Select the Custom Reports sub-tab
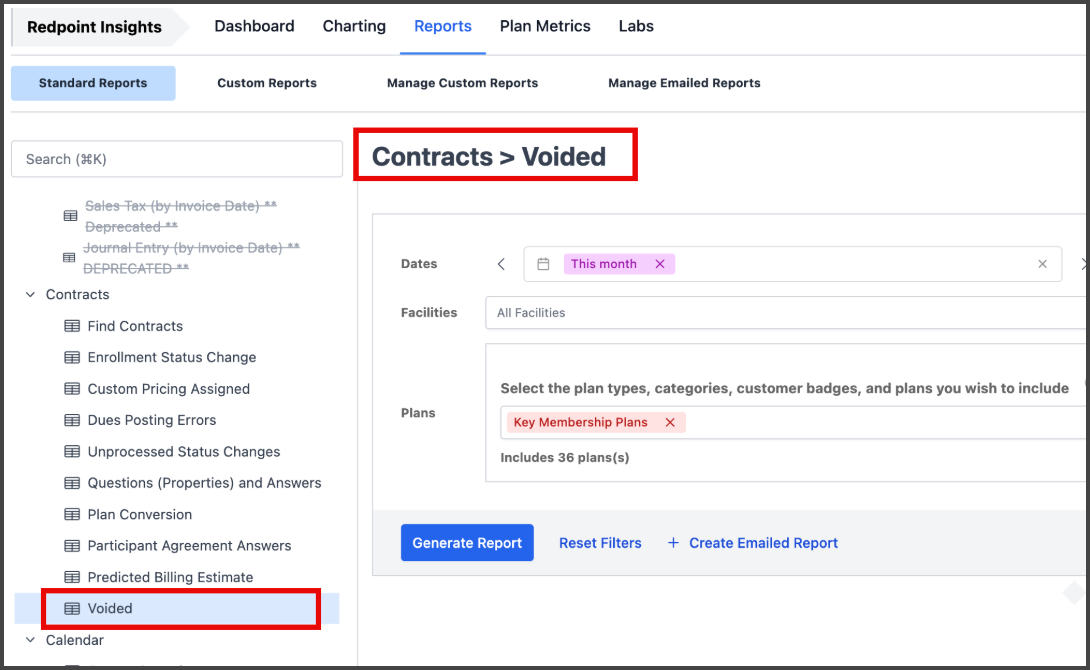Image resolution: width=1090 pixels, height=670 pixels. (x=267, y=83)
